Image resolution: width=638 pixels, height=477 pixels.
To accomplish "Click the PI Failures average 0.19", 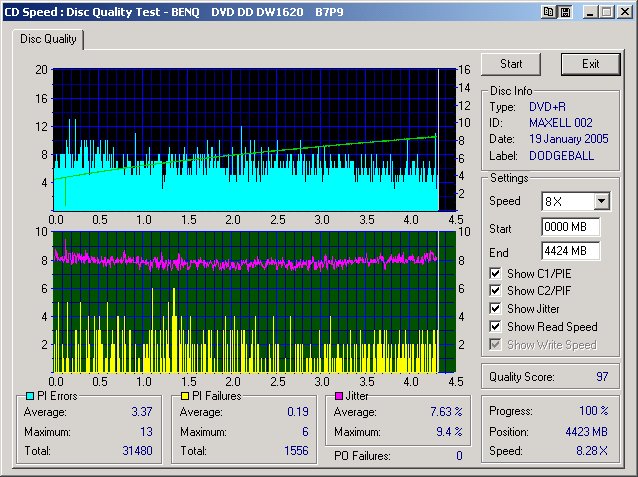I will 297,411.
